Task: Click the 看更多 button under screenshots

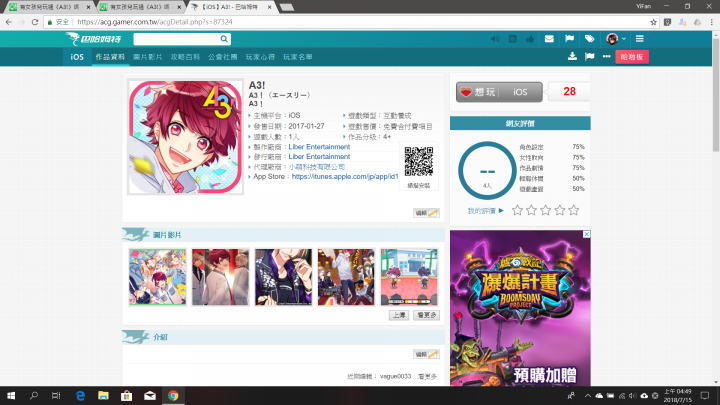Action: click(427, 315)
